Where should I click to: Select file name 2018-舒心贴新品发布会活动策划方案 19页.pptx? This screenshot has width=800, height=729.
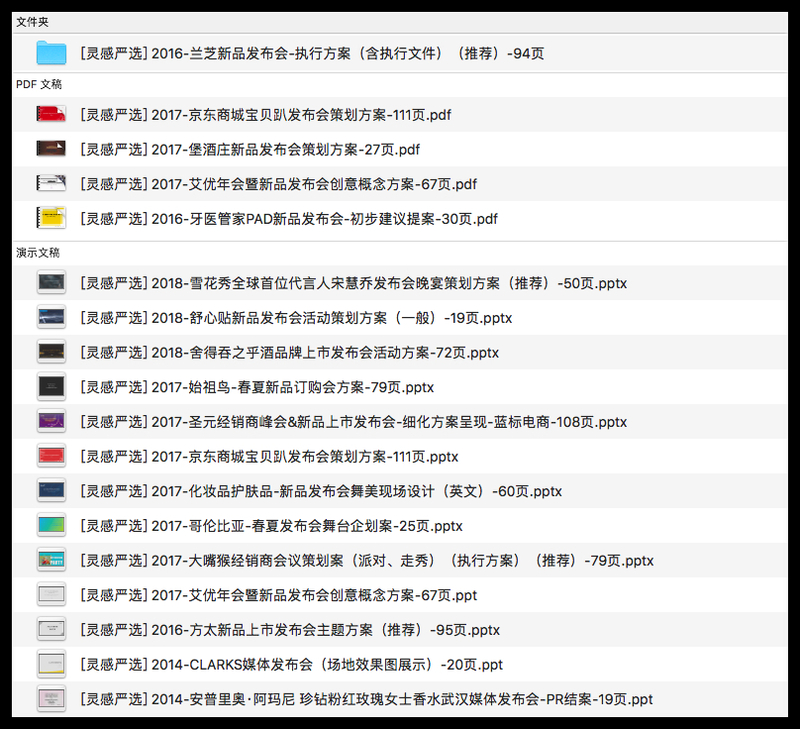(296, 318)
